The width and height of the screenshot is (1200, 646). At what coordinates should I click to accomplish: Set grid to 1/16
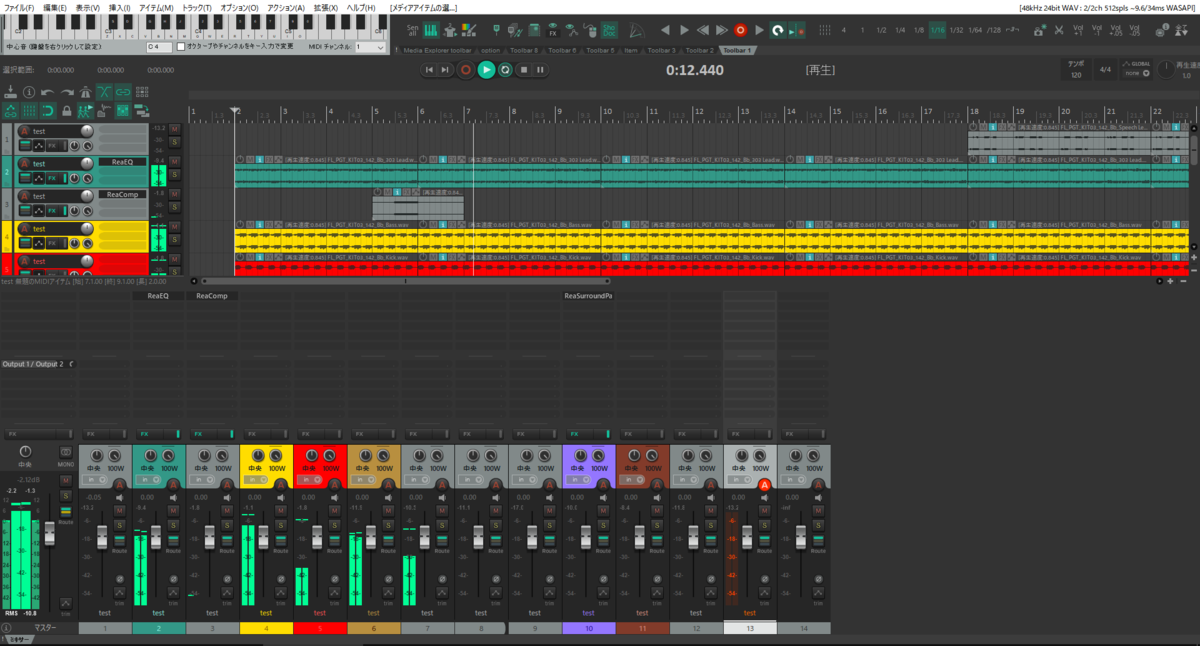(x=937, y=30)
